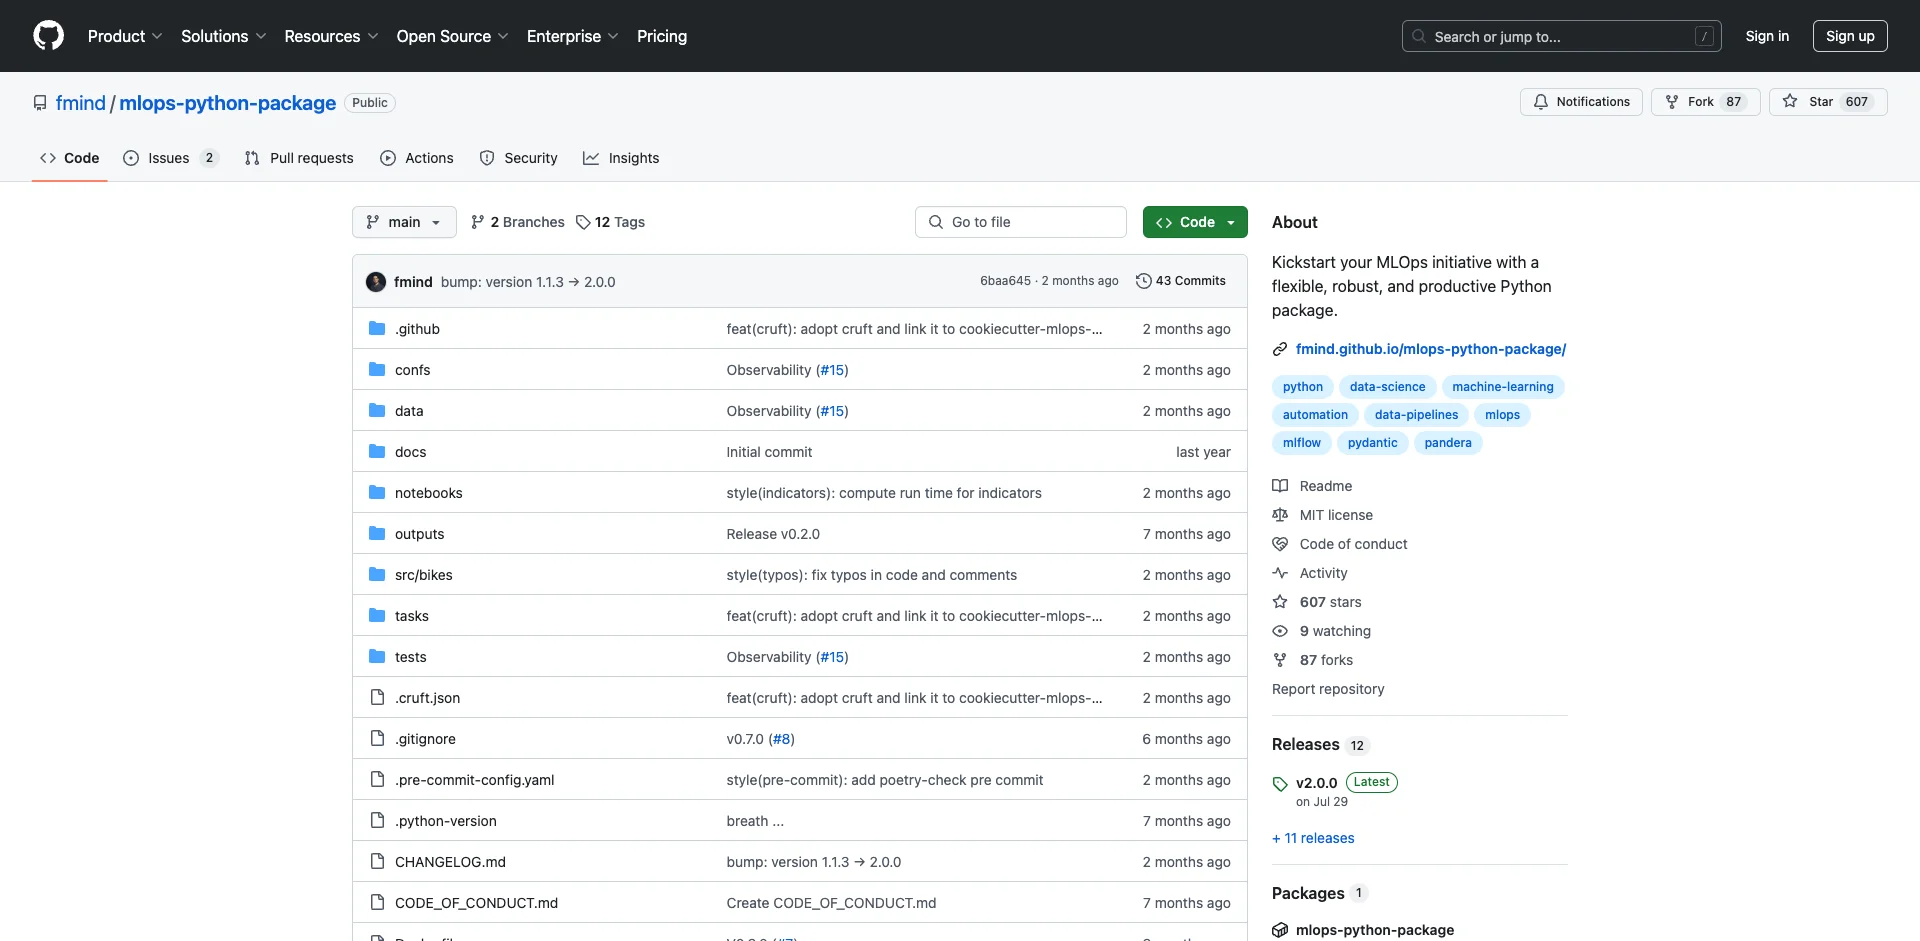Click the 6baa645 commit hash

[x=1005, y=281]
